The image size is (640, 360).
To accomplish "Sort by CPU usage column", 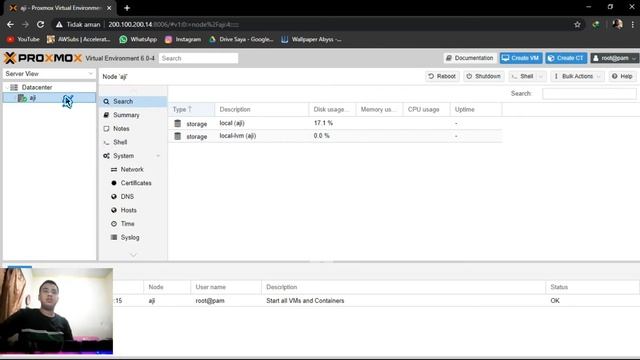I will click(x=427, y=109).
